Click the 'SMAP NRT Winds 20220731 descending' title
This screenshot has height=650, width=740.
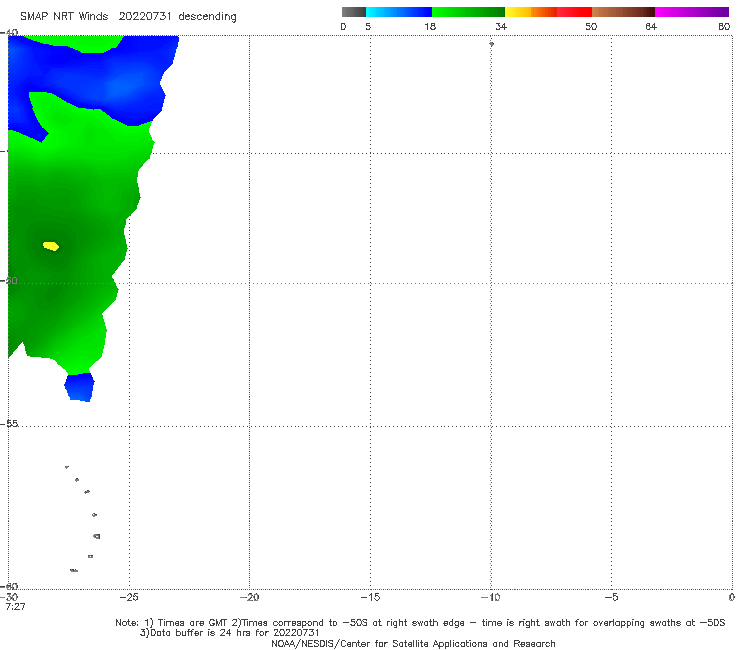coord(128,17)
